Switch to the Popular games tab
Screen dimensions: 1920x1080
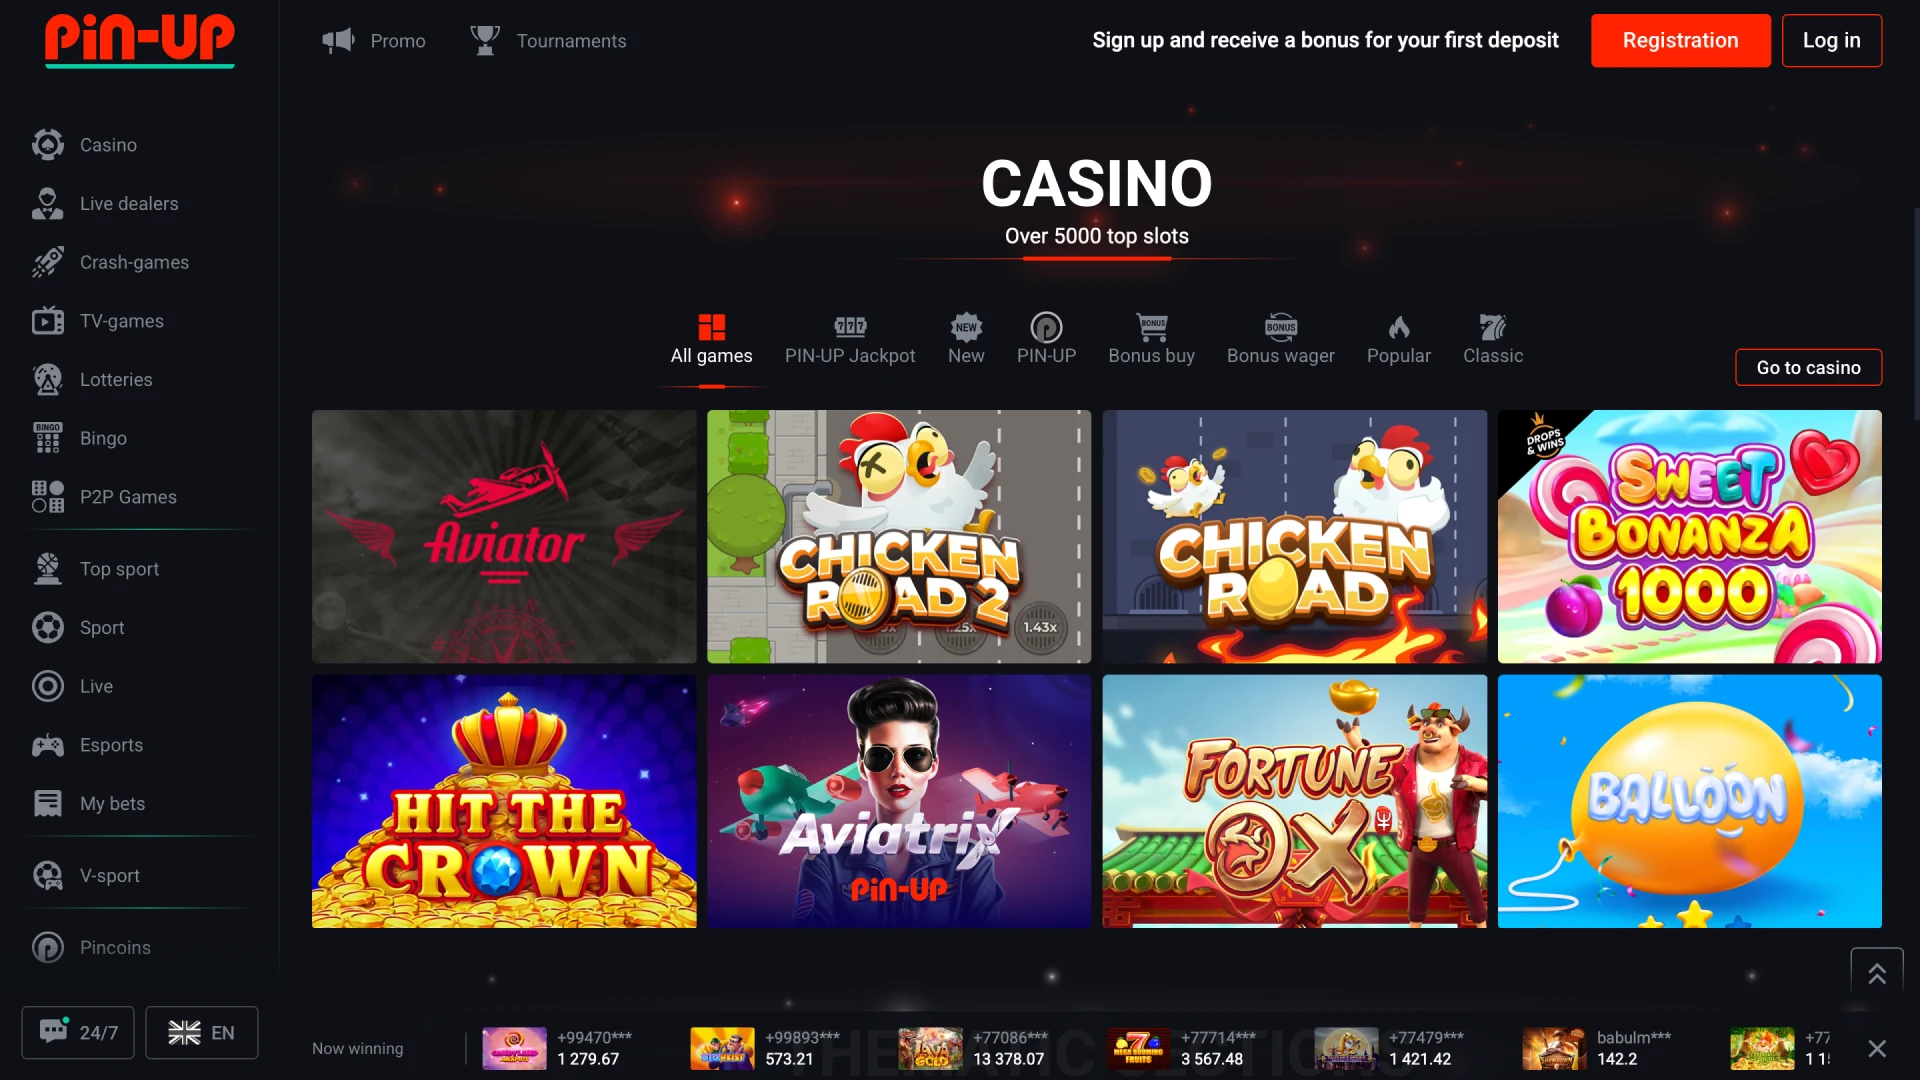(x=1398, y=341)
